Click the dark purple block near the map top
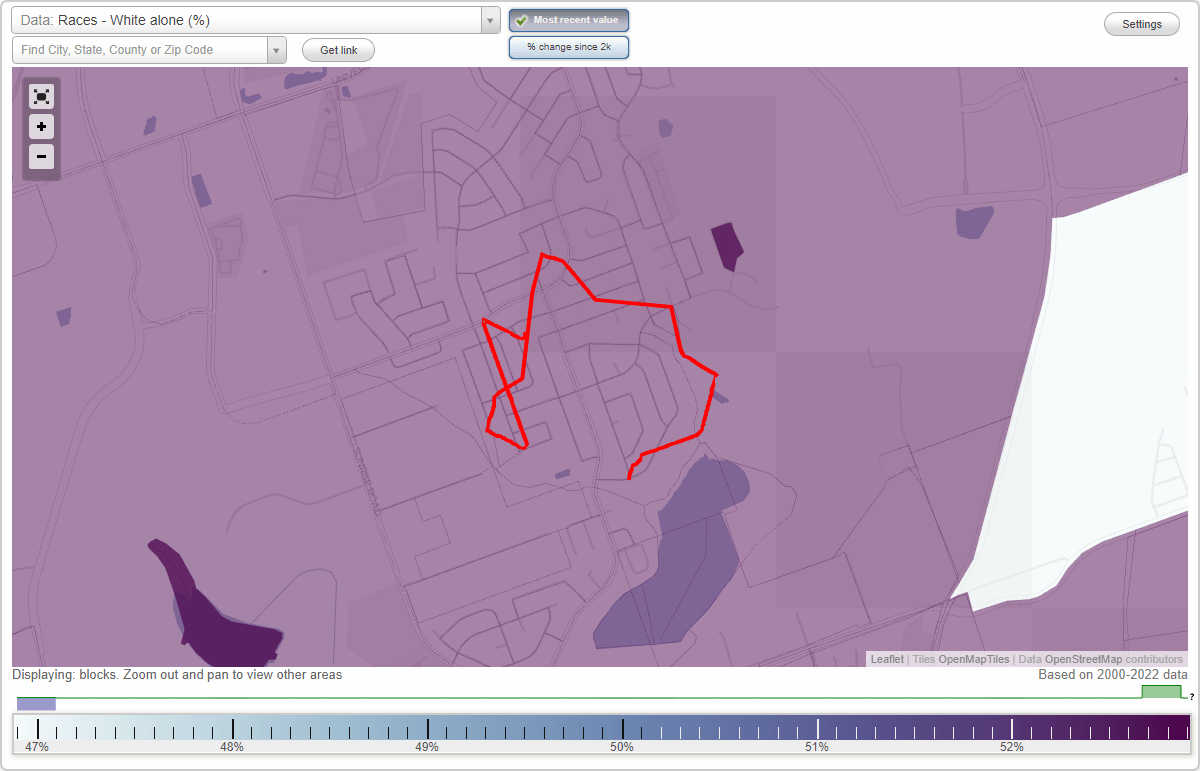The width and height of the screenshot is (1200, 771). [727, 246]
